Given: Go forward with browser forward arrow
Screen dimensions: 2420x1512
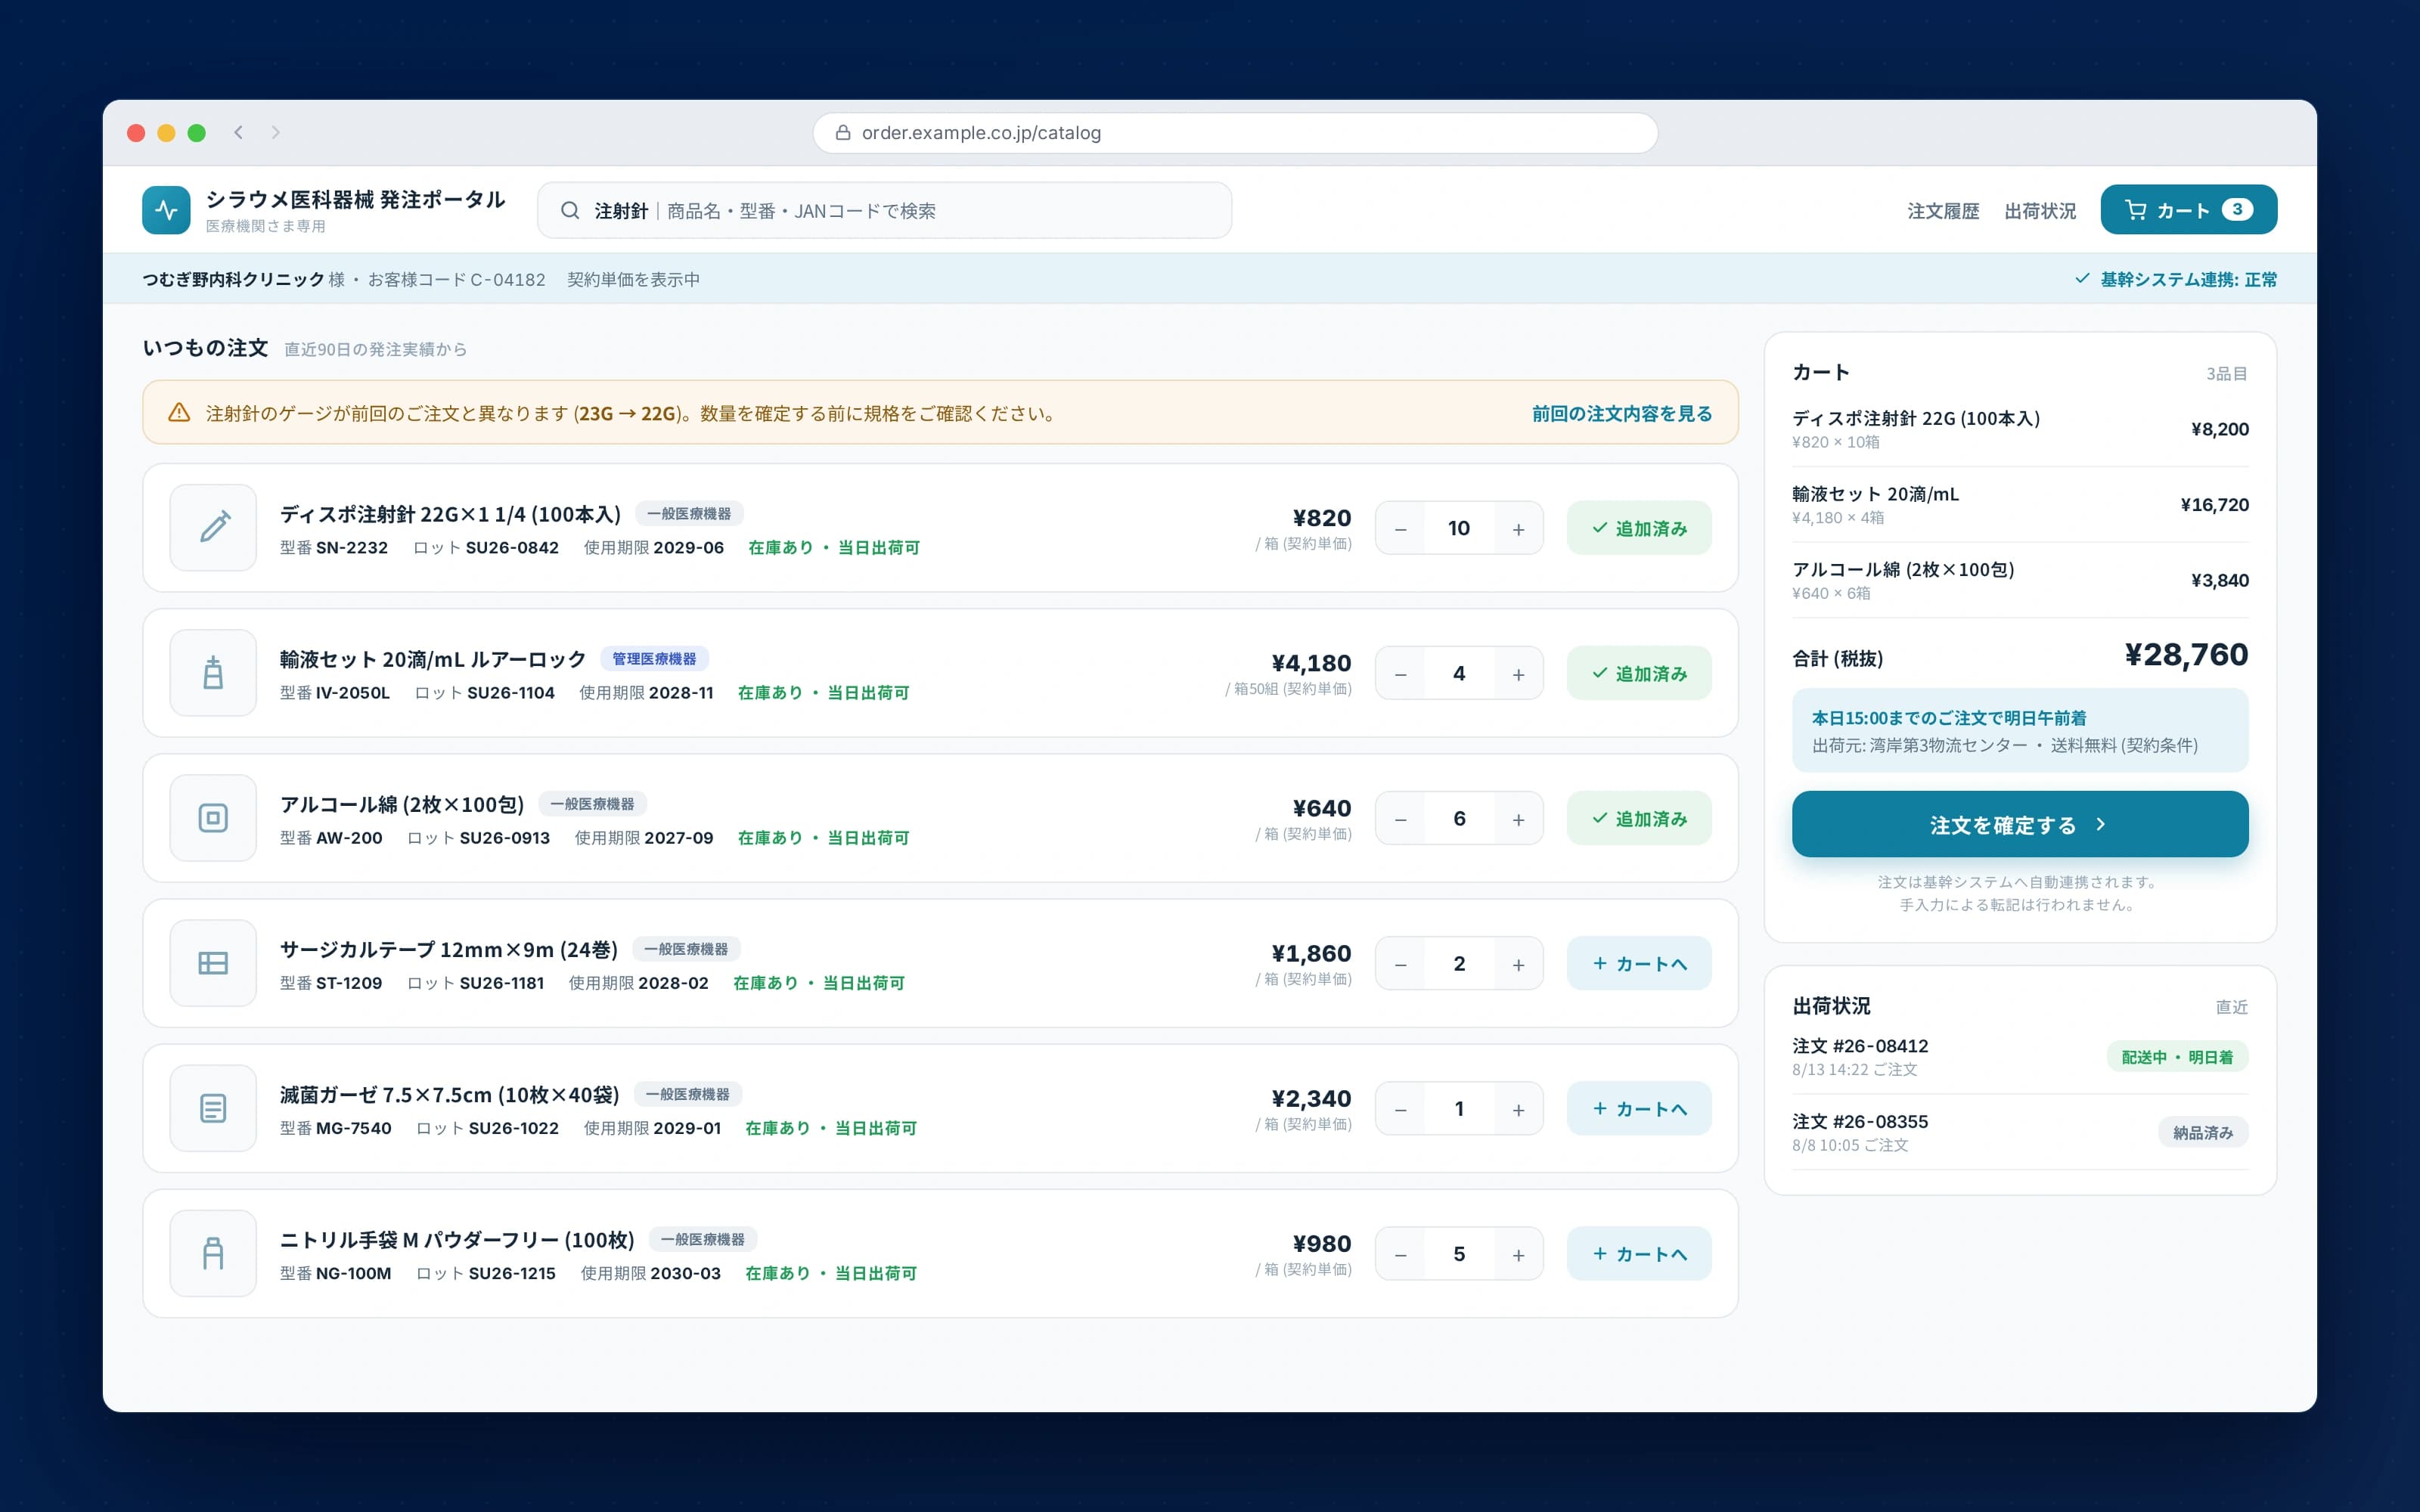Looking at the screenshot, I should (x=275, y=132).
